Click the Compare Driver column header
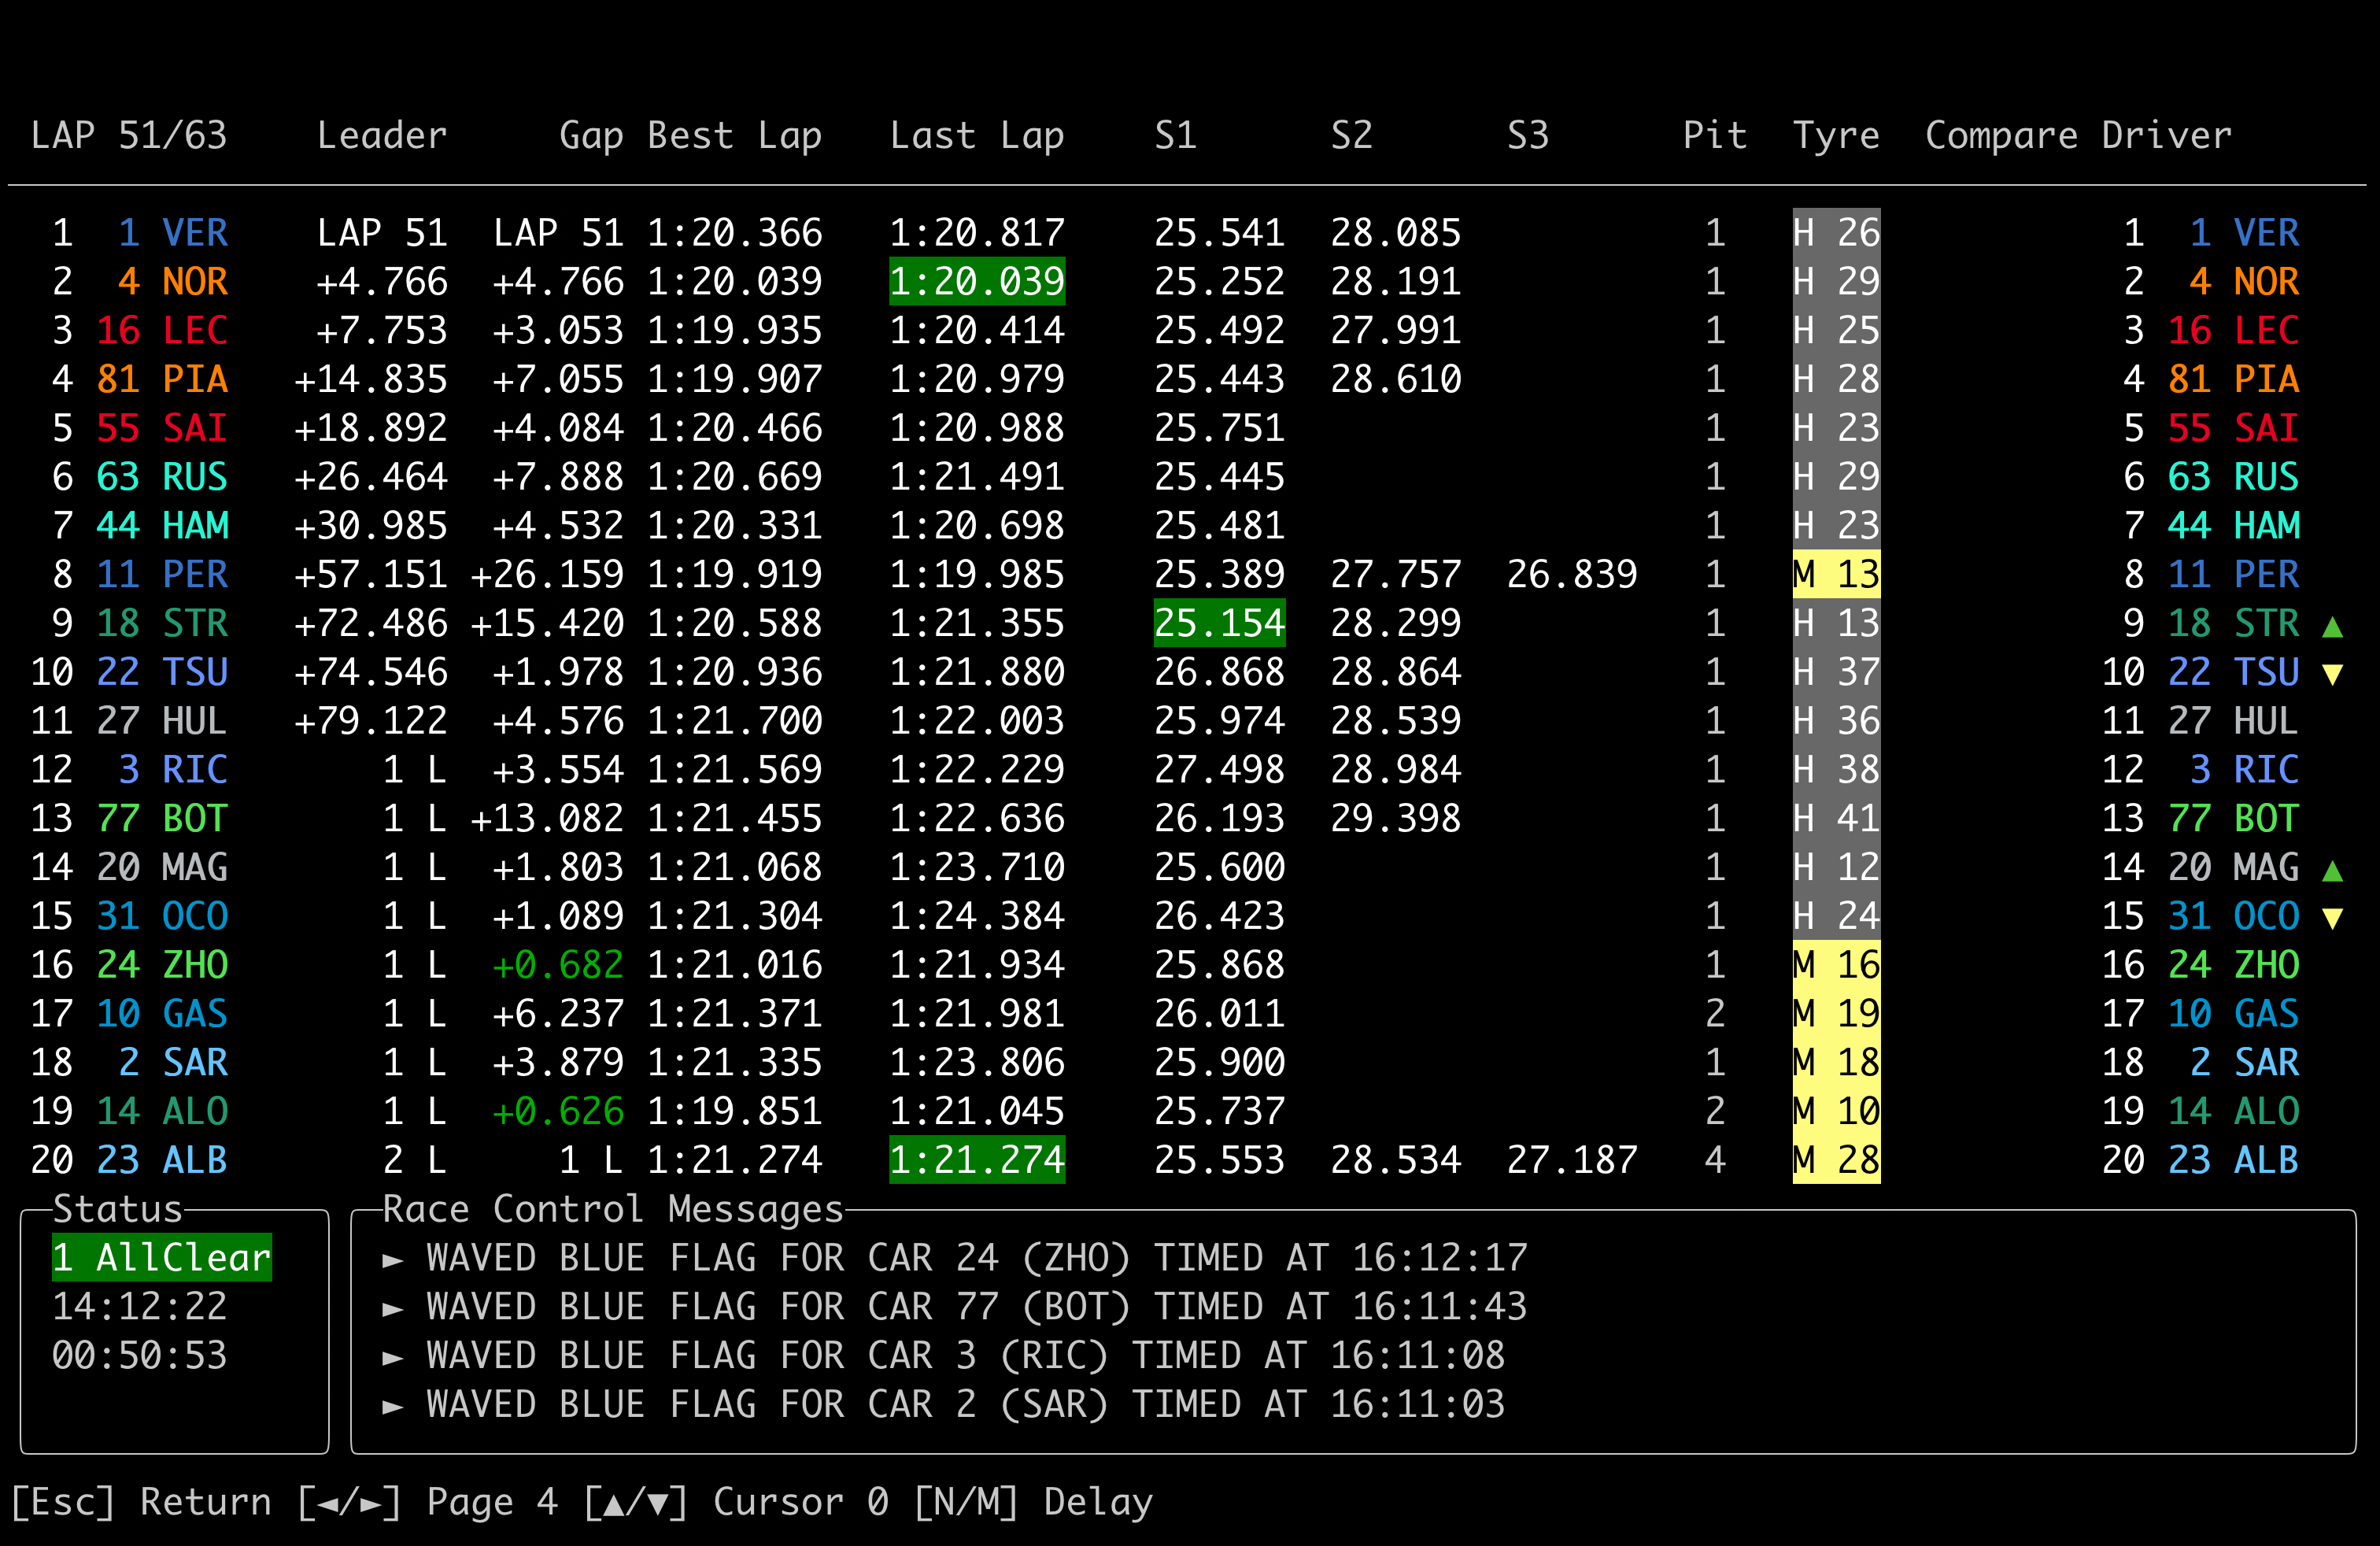This screenshot has height=1546, width=2380. point(2078,135)
